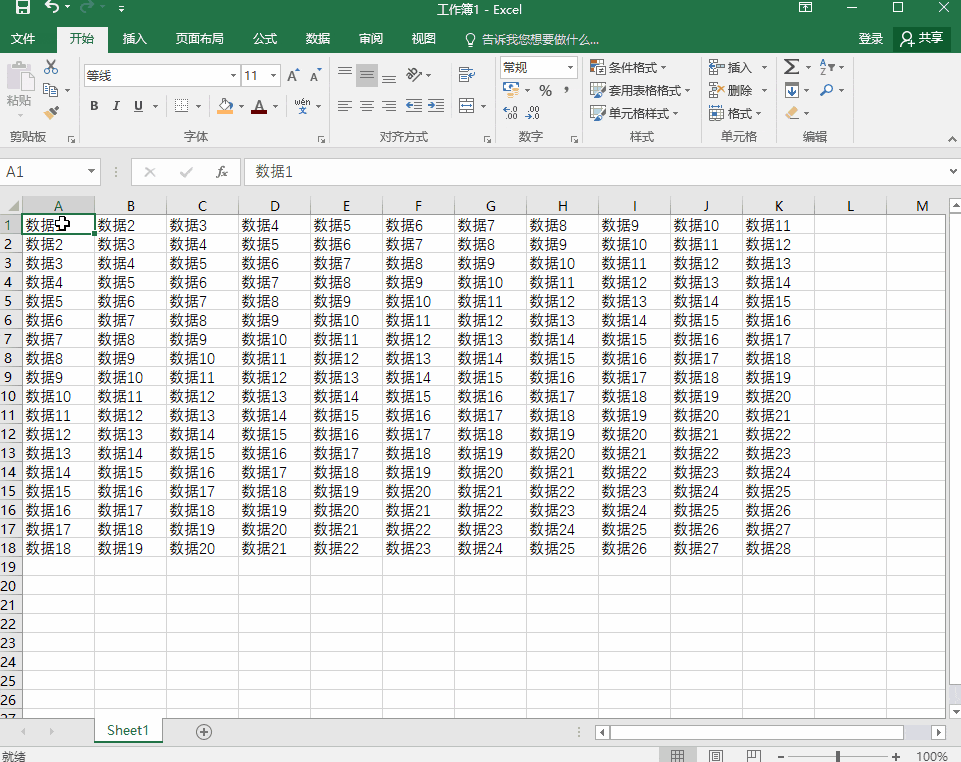Click the Wrap Text icon

click(467, 75)
